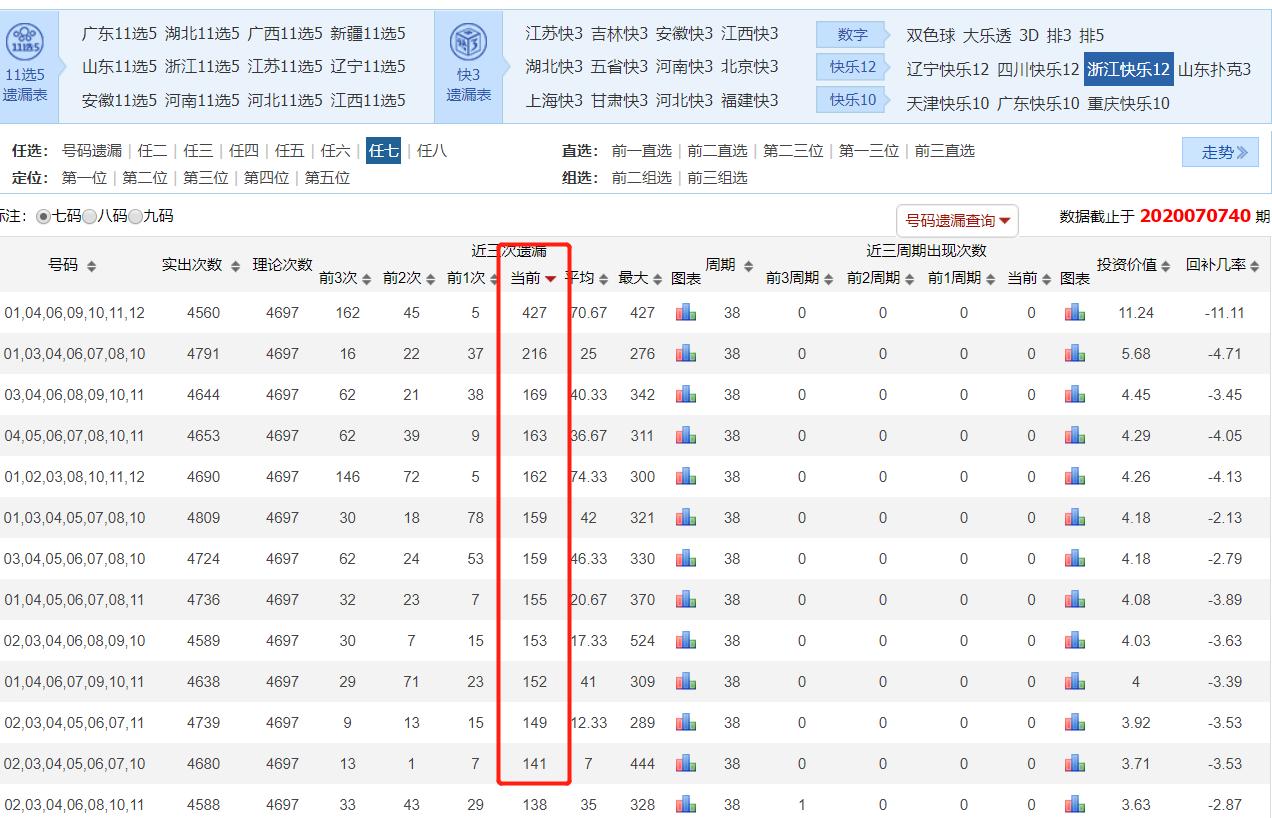
Task: Open chart icon after 最大 524
Action: [x=686, y=641]
